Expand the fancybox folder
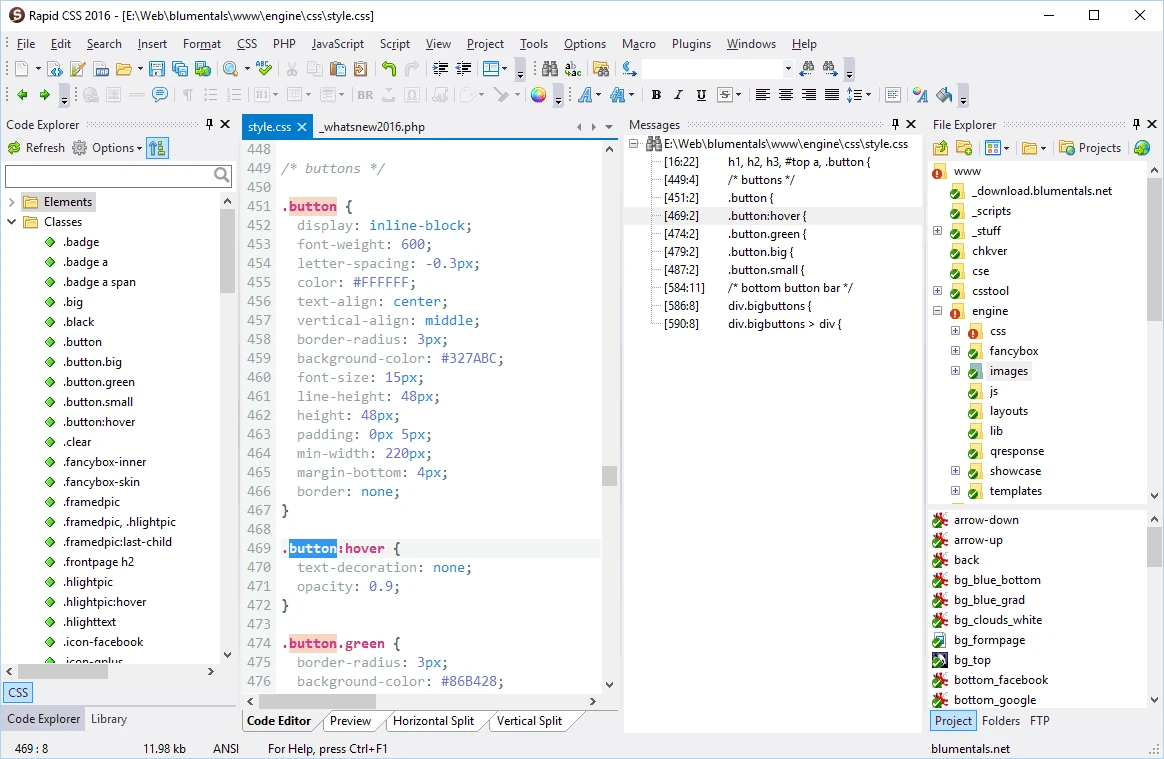1164x759 pixels. tap(955, 351)
